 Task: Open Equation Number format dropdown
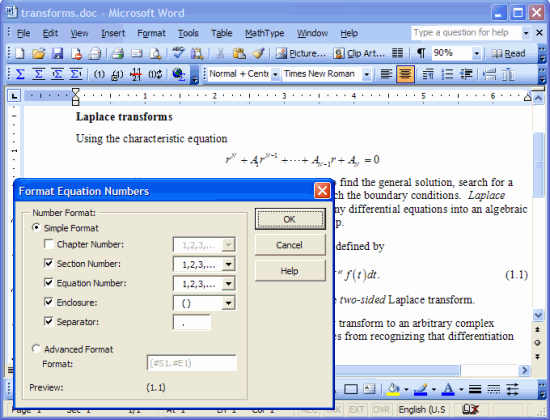click(x=228, y=284)
